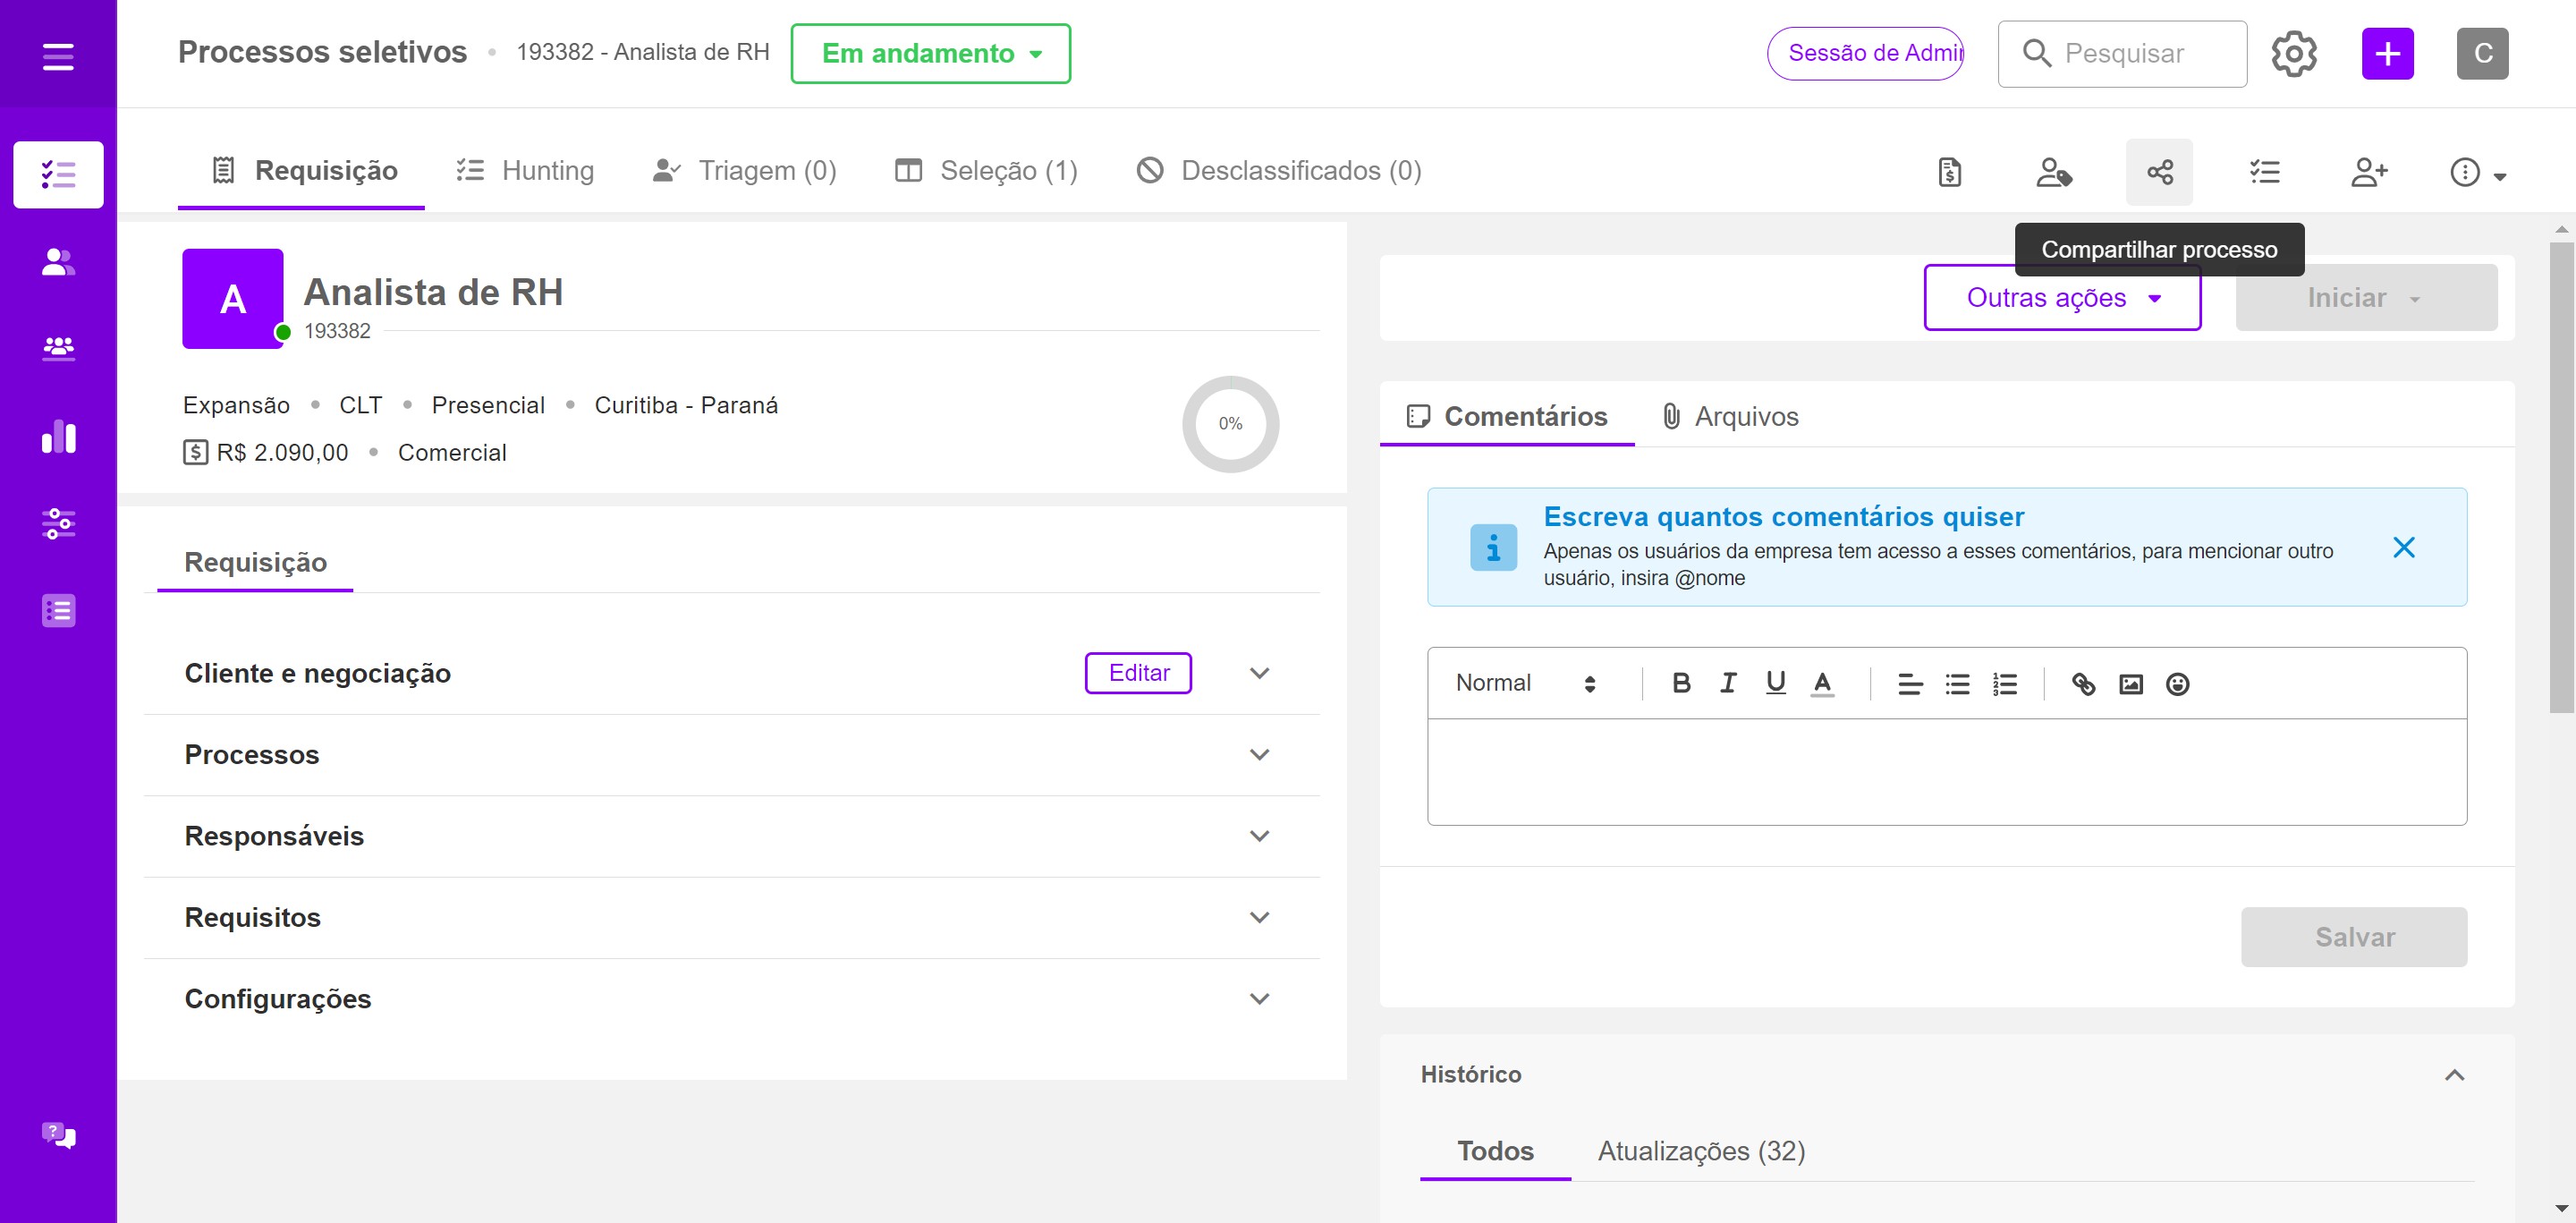
Task: Switch to the Arquivos tab
Action: point(1730,416)
